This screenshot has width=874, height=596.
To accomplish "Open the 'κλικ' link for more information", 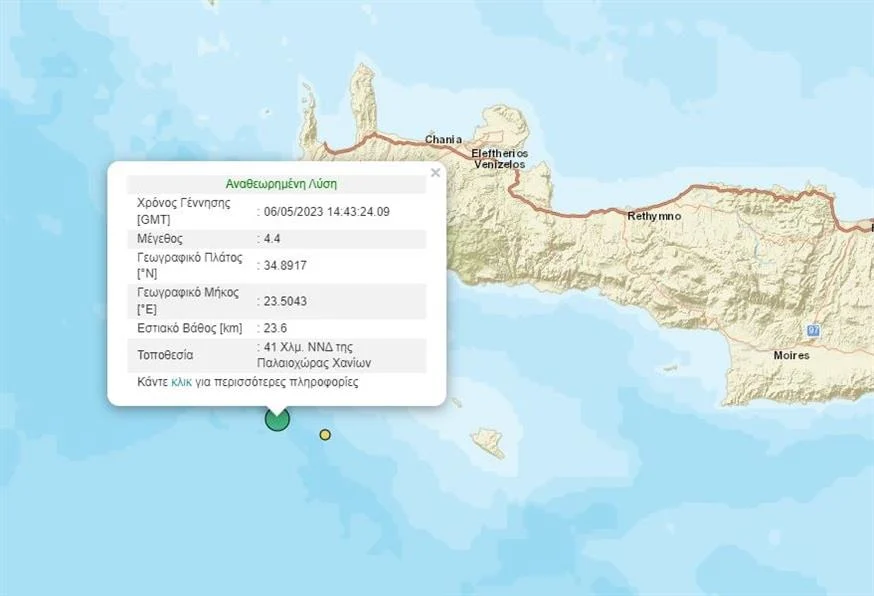I will tap(181, 382).
